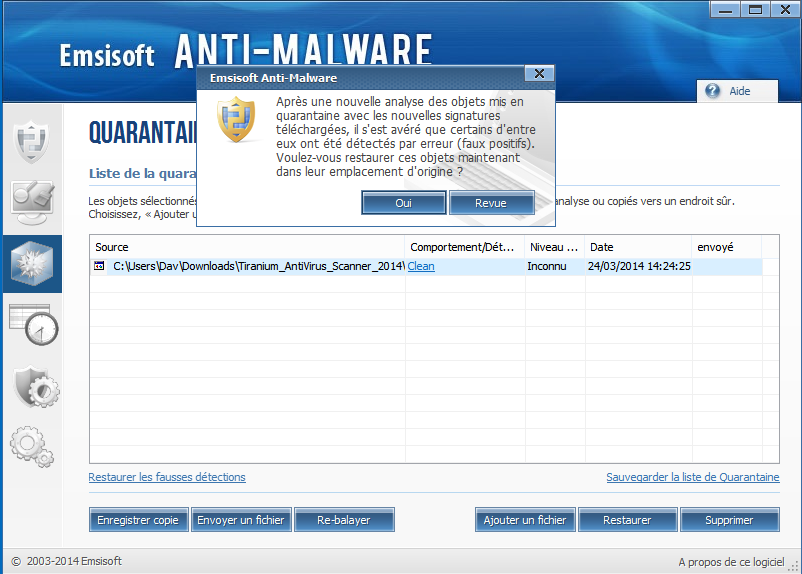Screen dimensions: 802x574
Task: Click the Emsisoft shield icon in dialog
Action: click(x=236, y=120)
